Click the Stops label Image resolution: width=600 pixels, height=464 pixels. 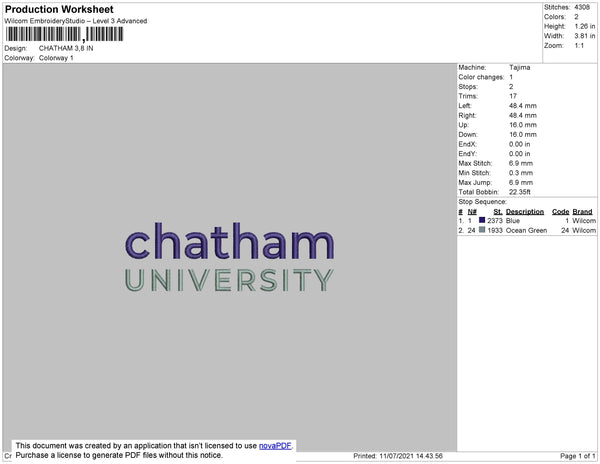[468, 86]
